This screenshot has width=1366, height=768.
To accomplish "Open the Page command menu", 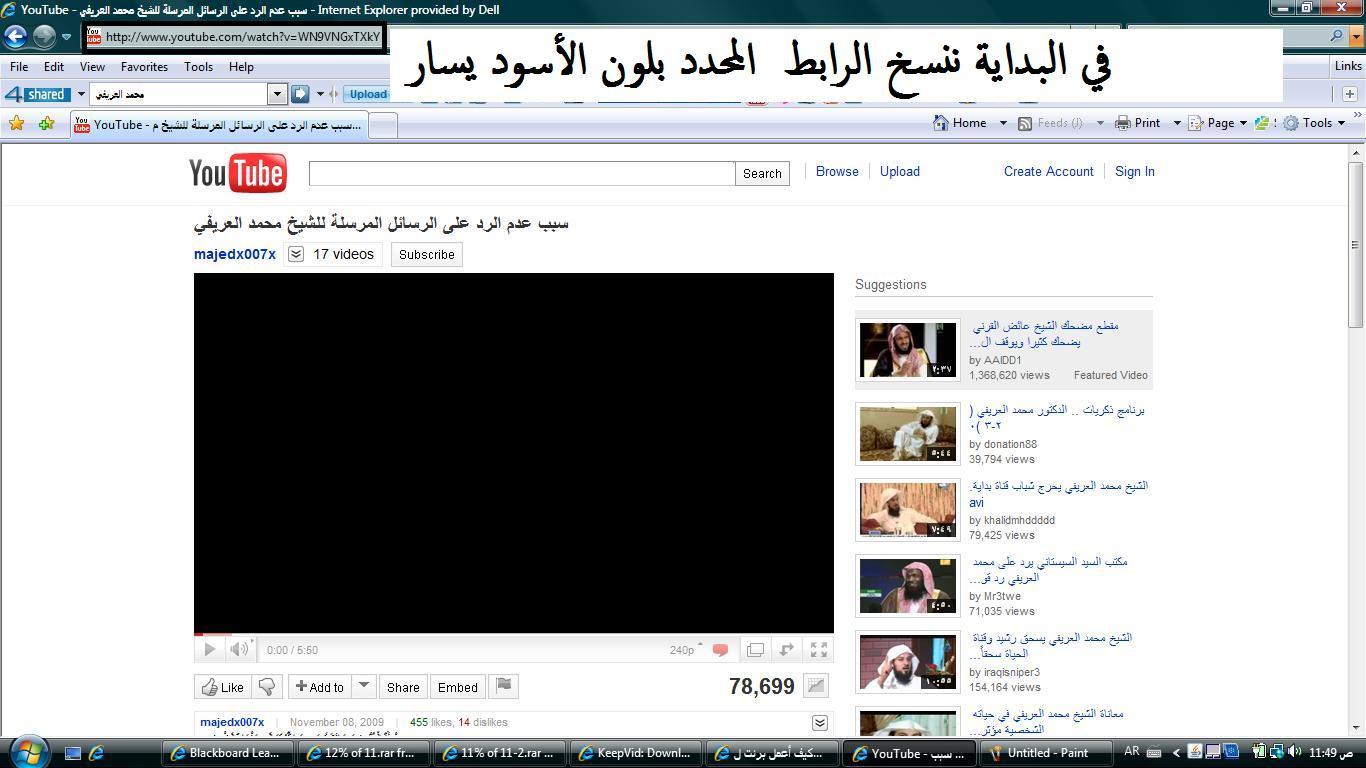I will (1219, 123).
